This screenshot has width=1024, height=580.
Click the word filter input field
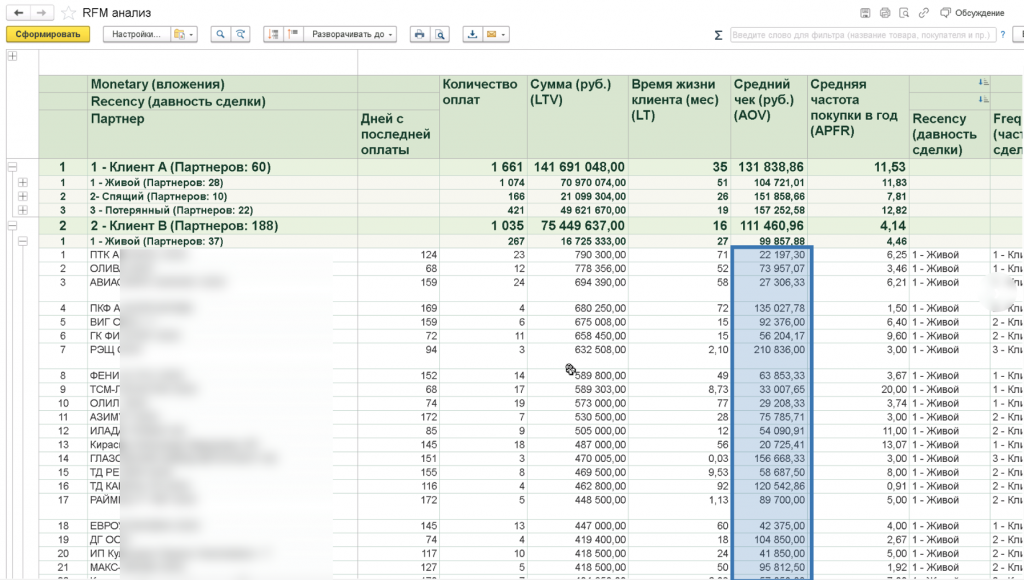pyautogui.click(x=862, y=35)
